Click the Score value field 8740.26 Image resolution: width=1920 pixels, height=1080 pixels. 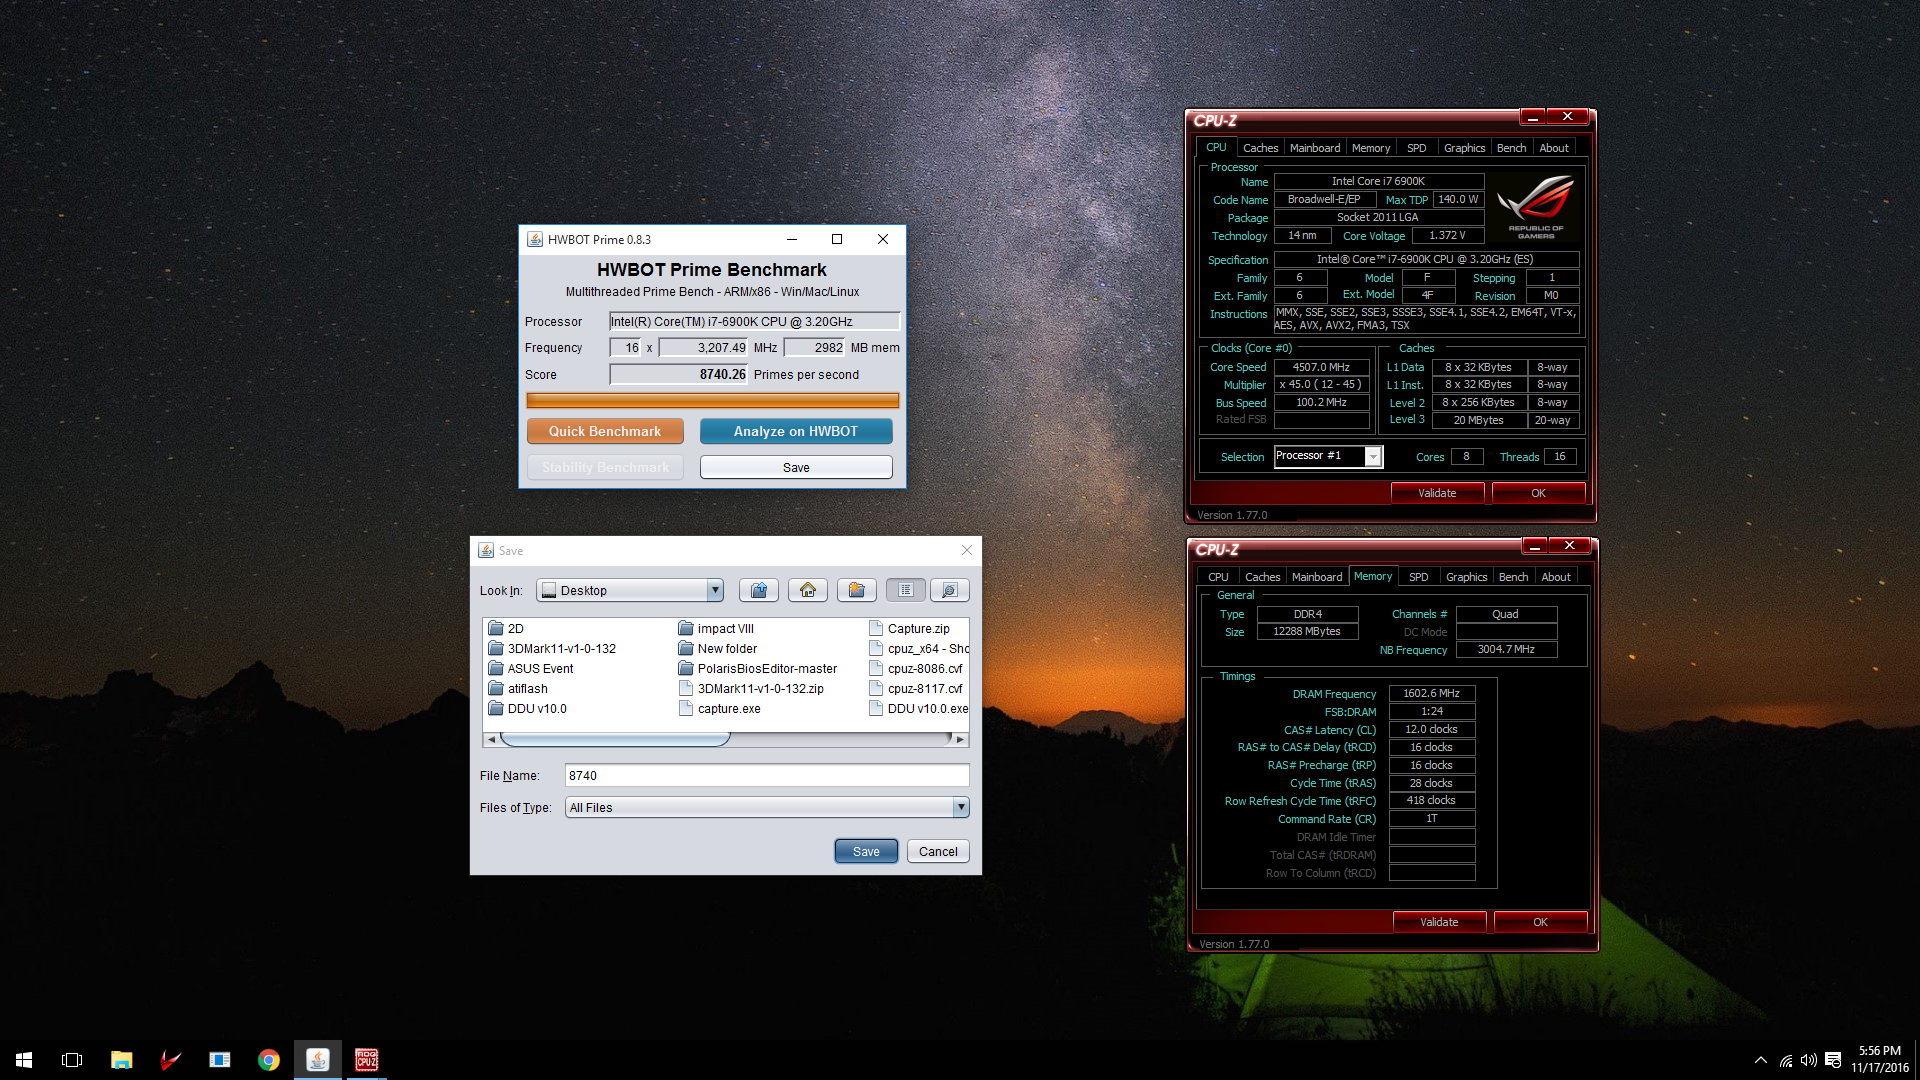coord(679,374)
